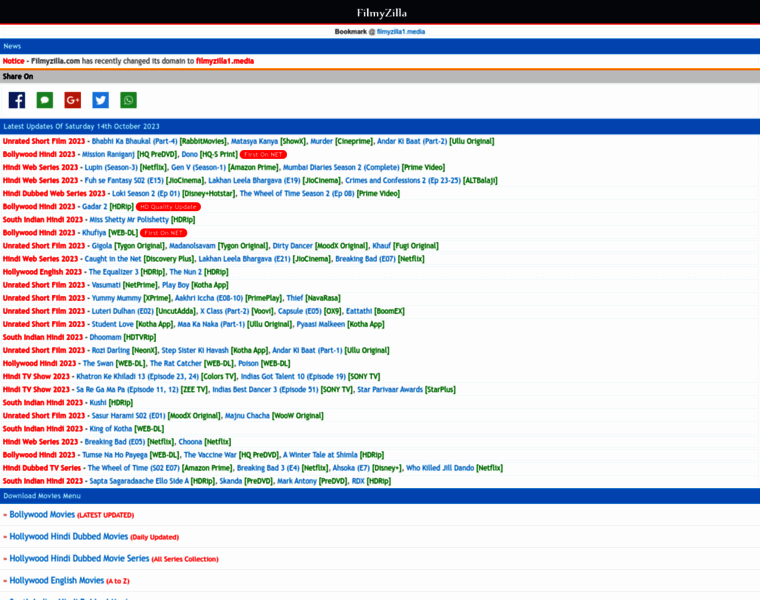Image resolution: width=760 pixels, height=600 pixels.
Task: Open Sapta Sagaradaache Ello Side A link
Action: [139, 481]
